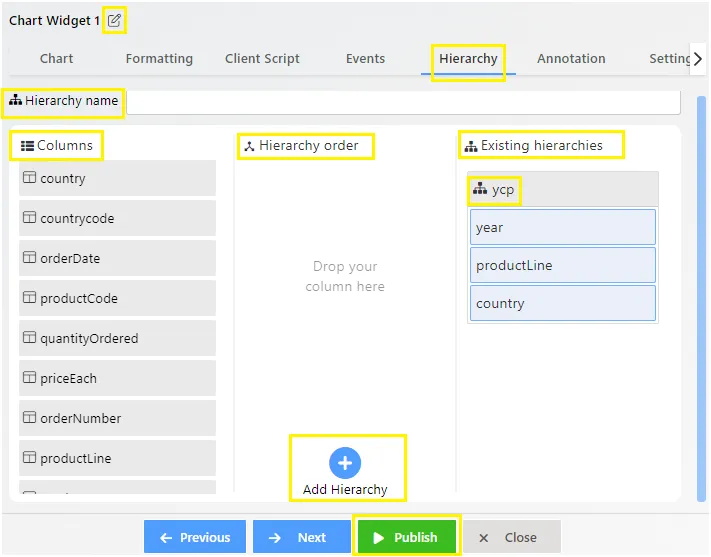Click the hierarchy icon beside ycp
Image resolution: width=711 pixels, height=557 pixels.
[480, 188]
